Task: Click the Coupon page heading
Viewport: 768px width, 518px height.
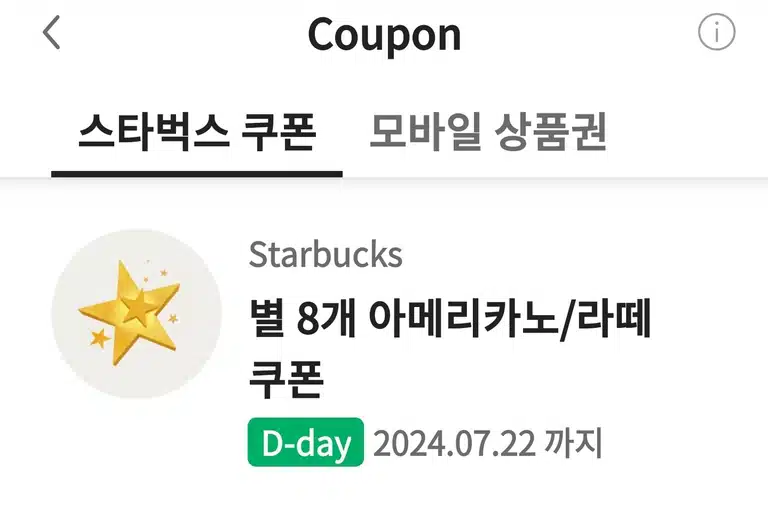Action: point(384,34)
